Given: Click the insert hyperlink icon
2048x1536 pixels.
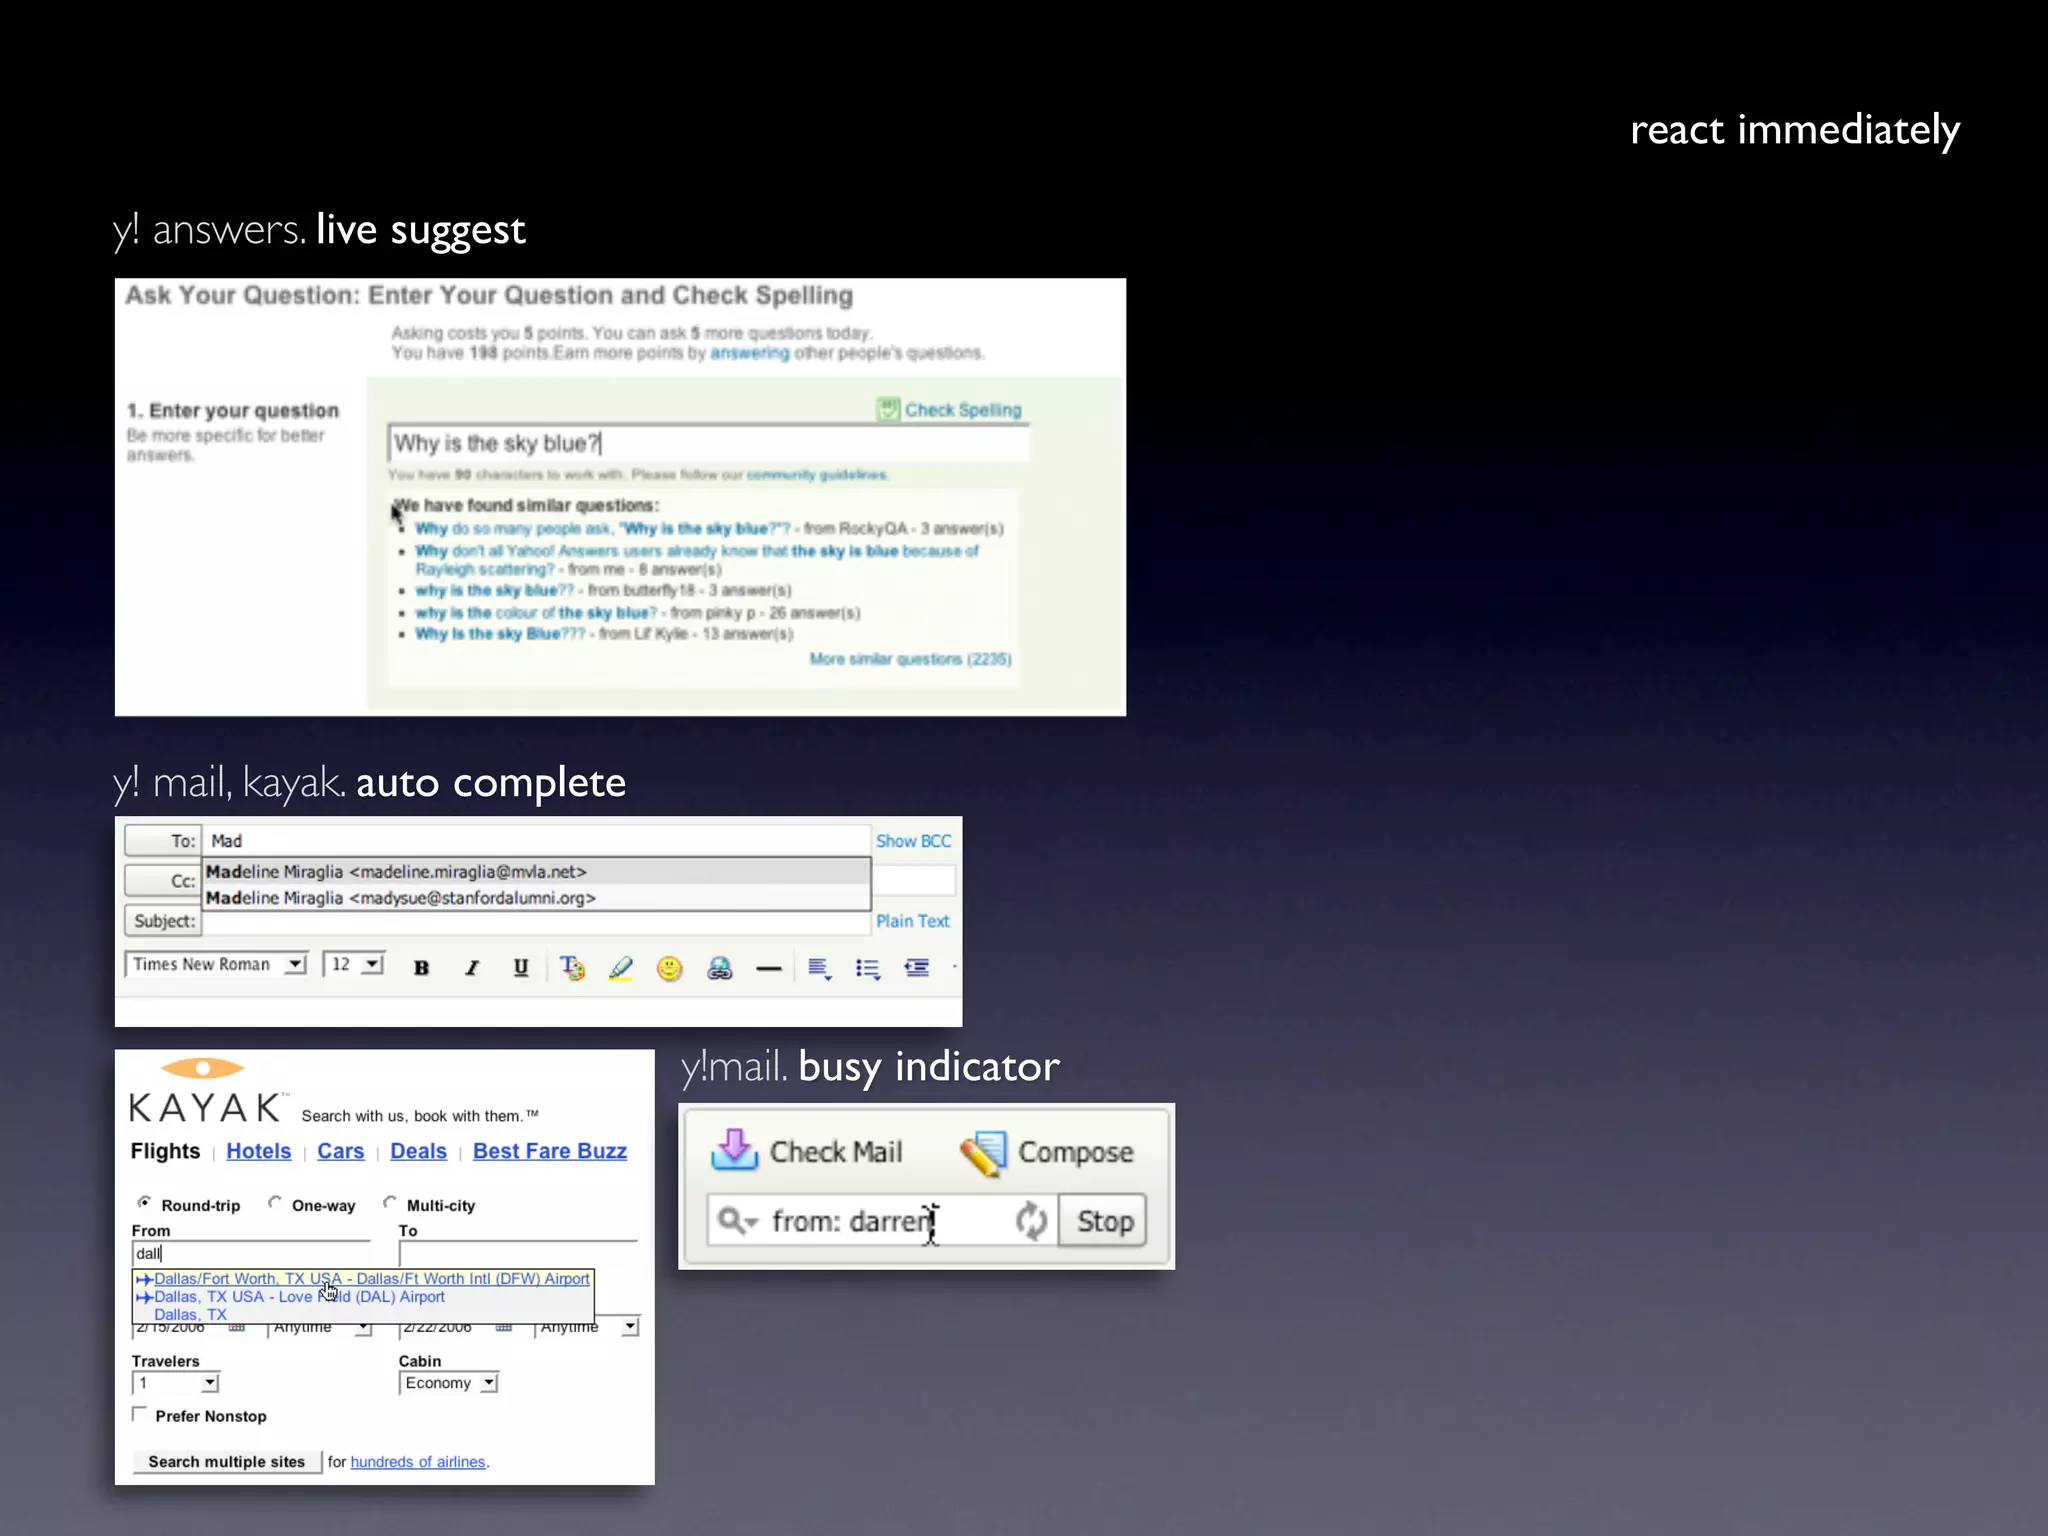Looking at the screenshot, I should point(719,967).
